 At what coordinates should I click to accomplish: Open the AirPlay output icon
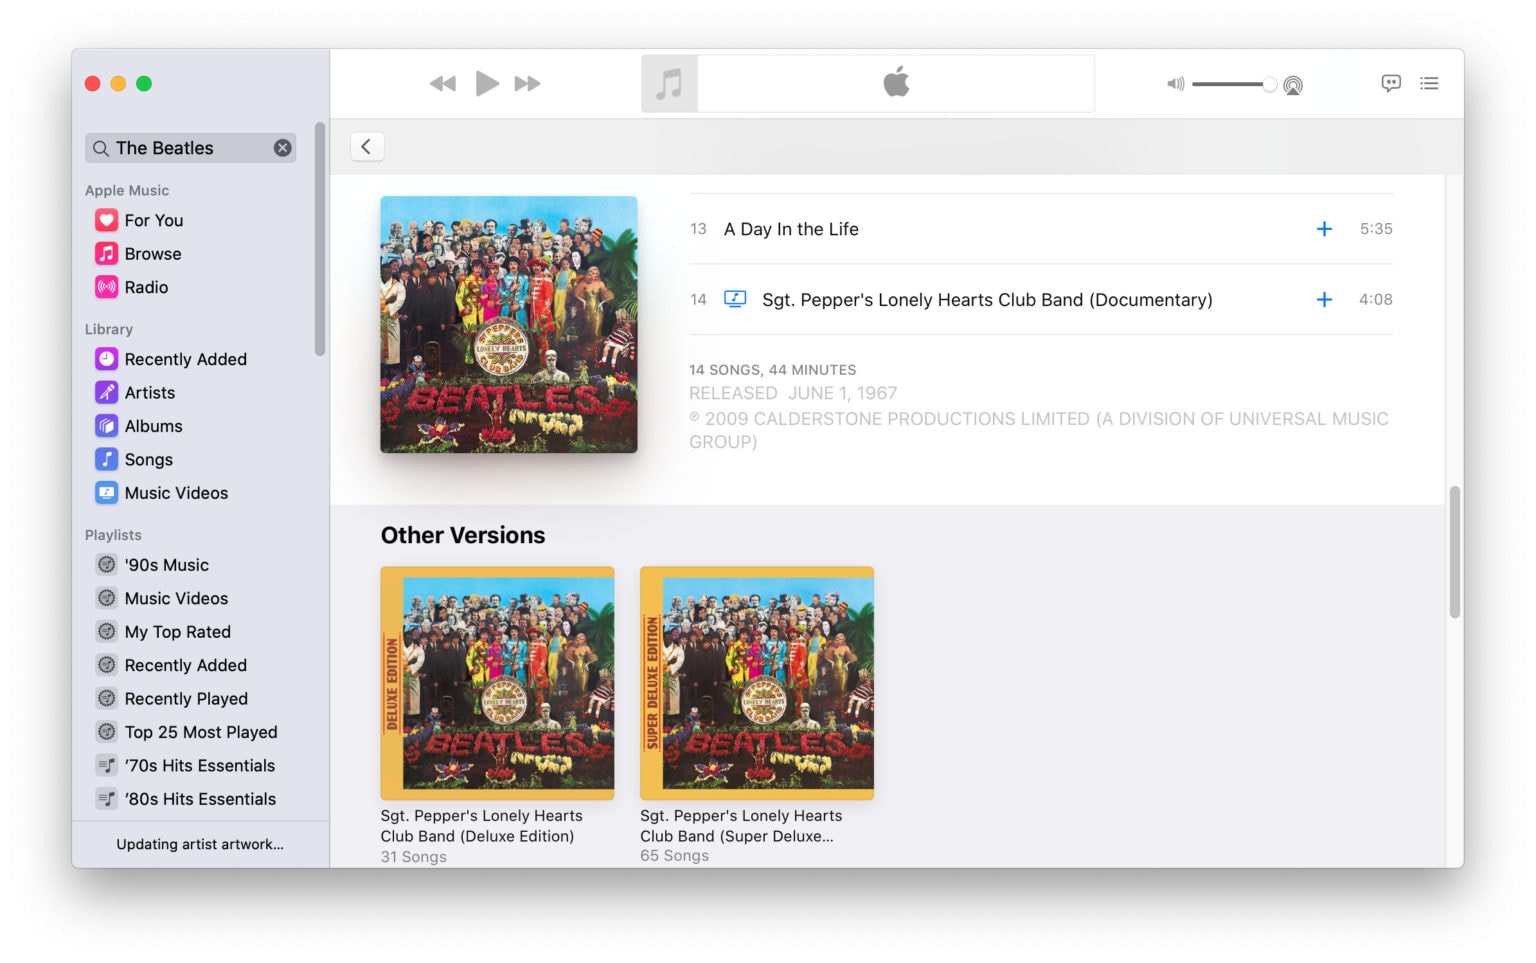1293,85
